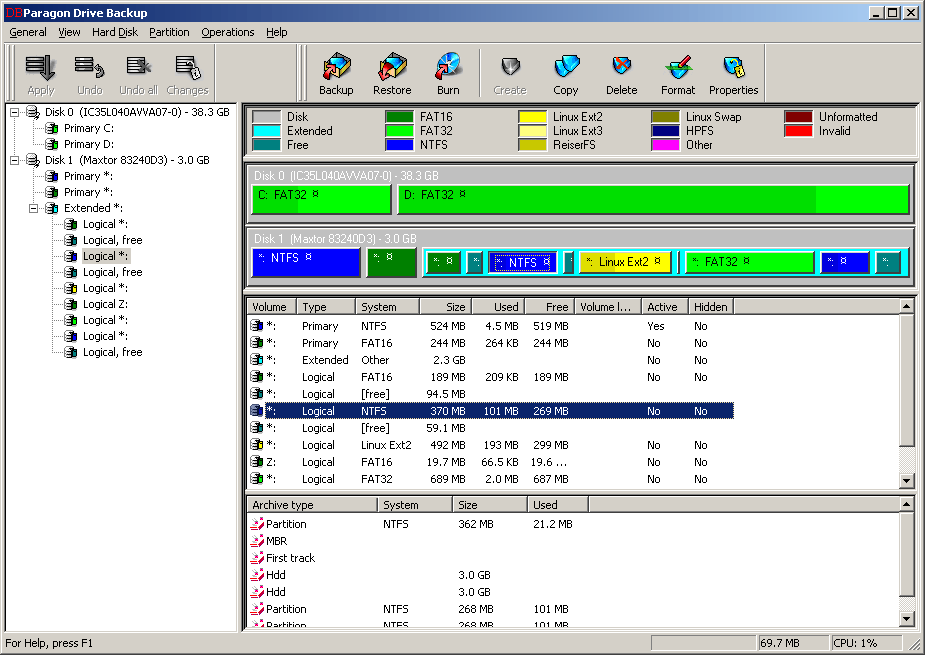
Task: Open the Partition menu
Action: (x=169, y=32)
